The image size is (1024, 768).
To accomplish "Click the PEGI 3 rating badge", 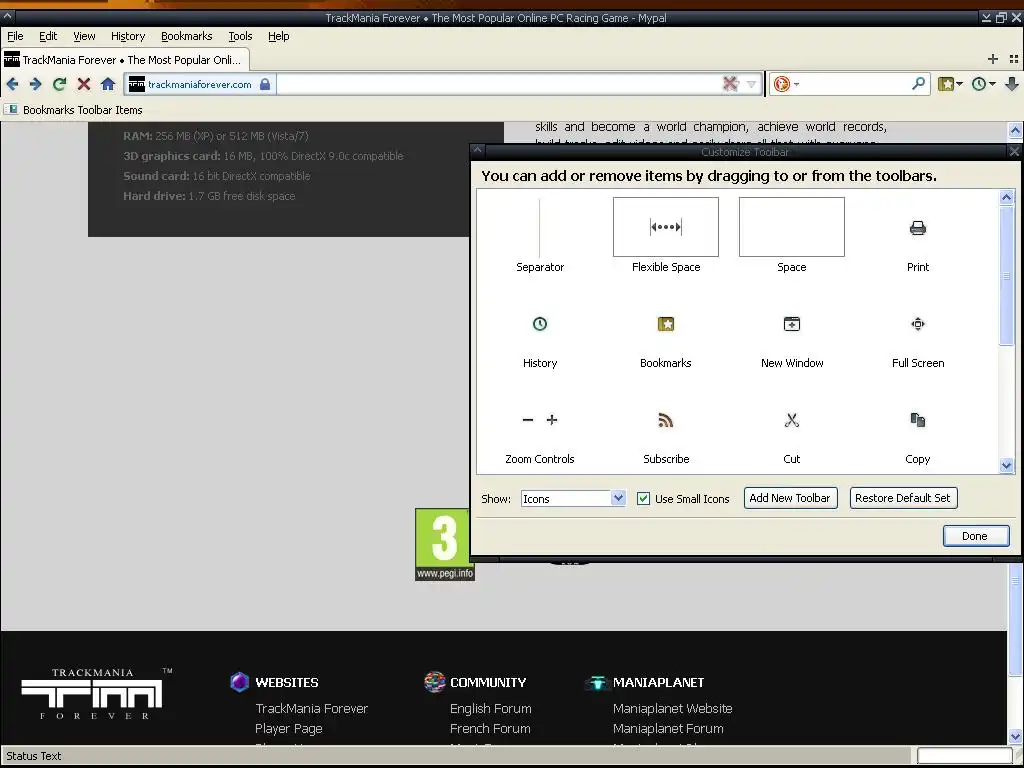I will pyautogui.click(x=445, y=545).
